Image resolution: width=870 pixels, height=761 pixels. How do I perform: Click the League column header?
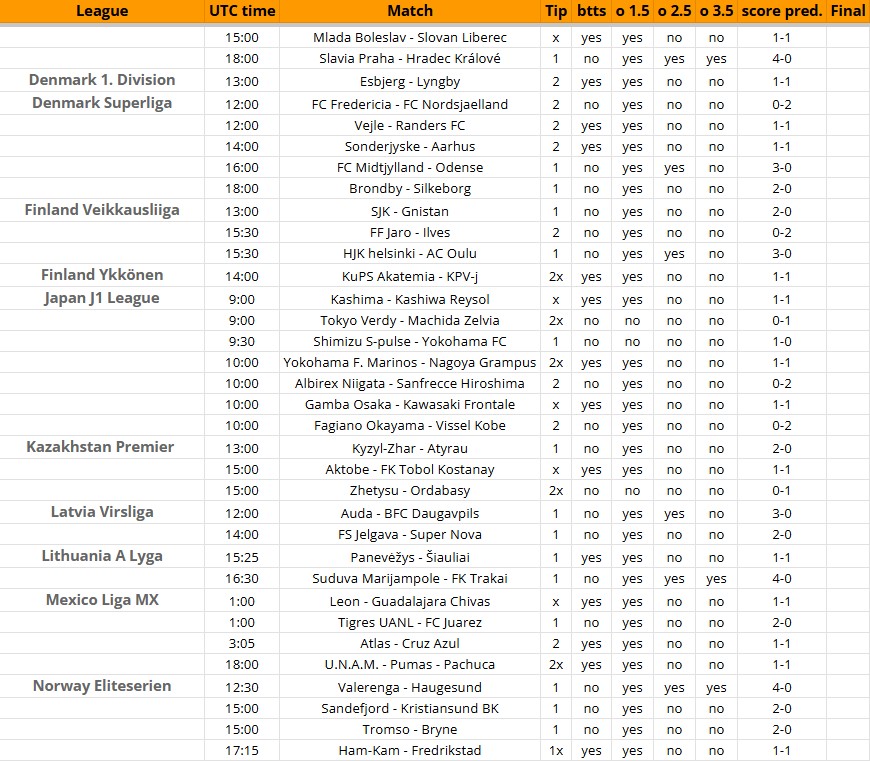point(102,11)
